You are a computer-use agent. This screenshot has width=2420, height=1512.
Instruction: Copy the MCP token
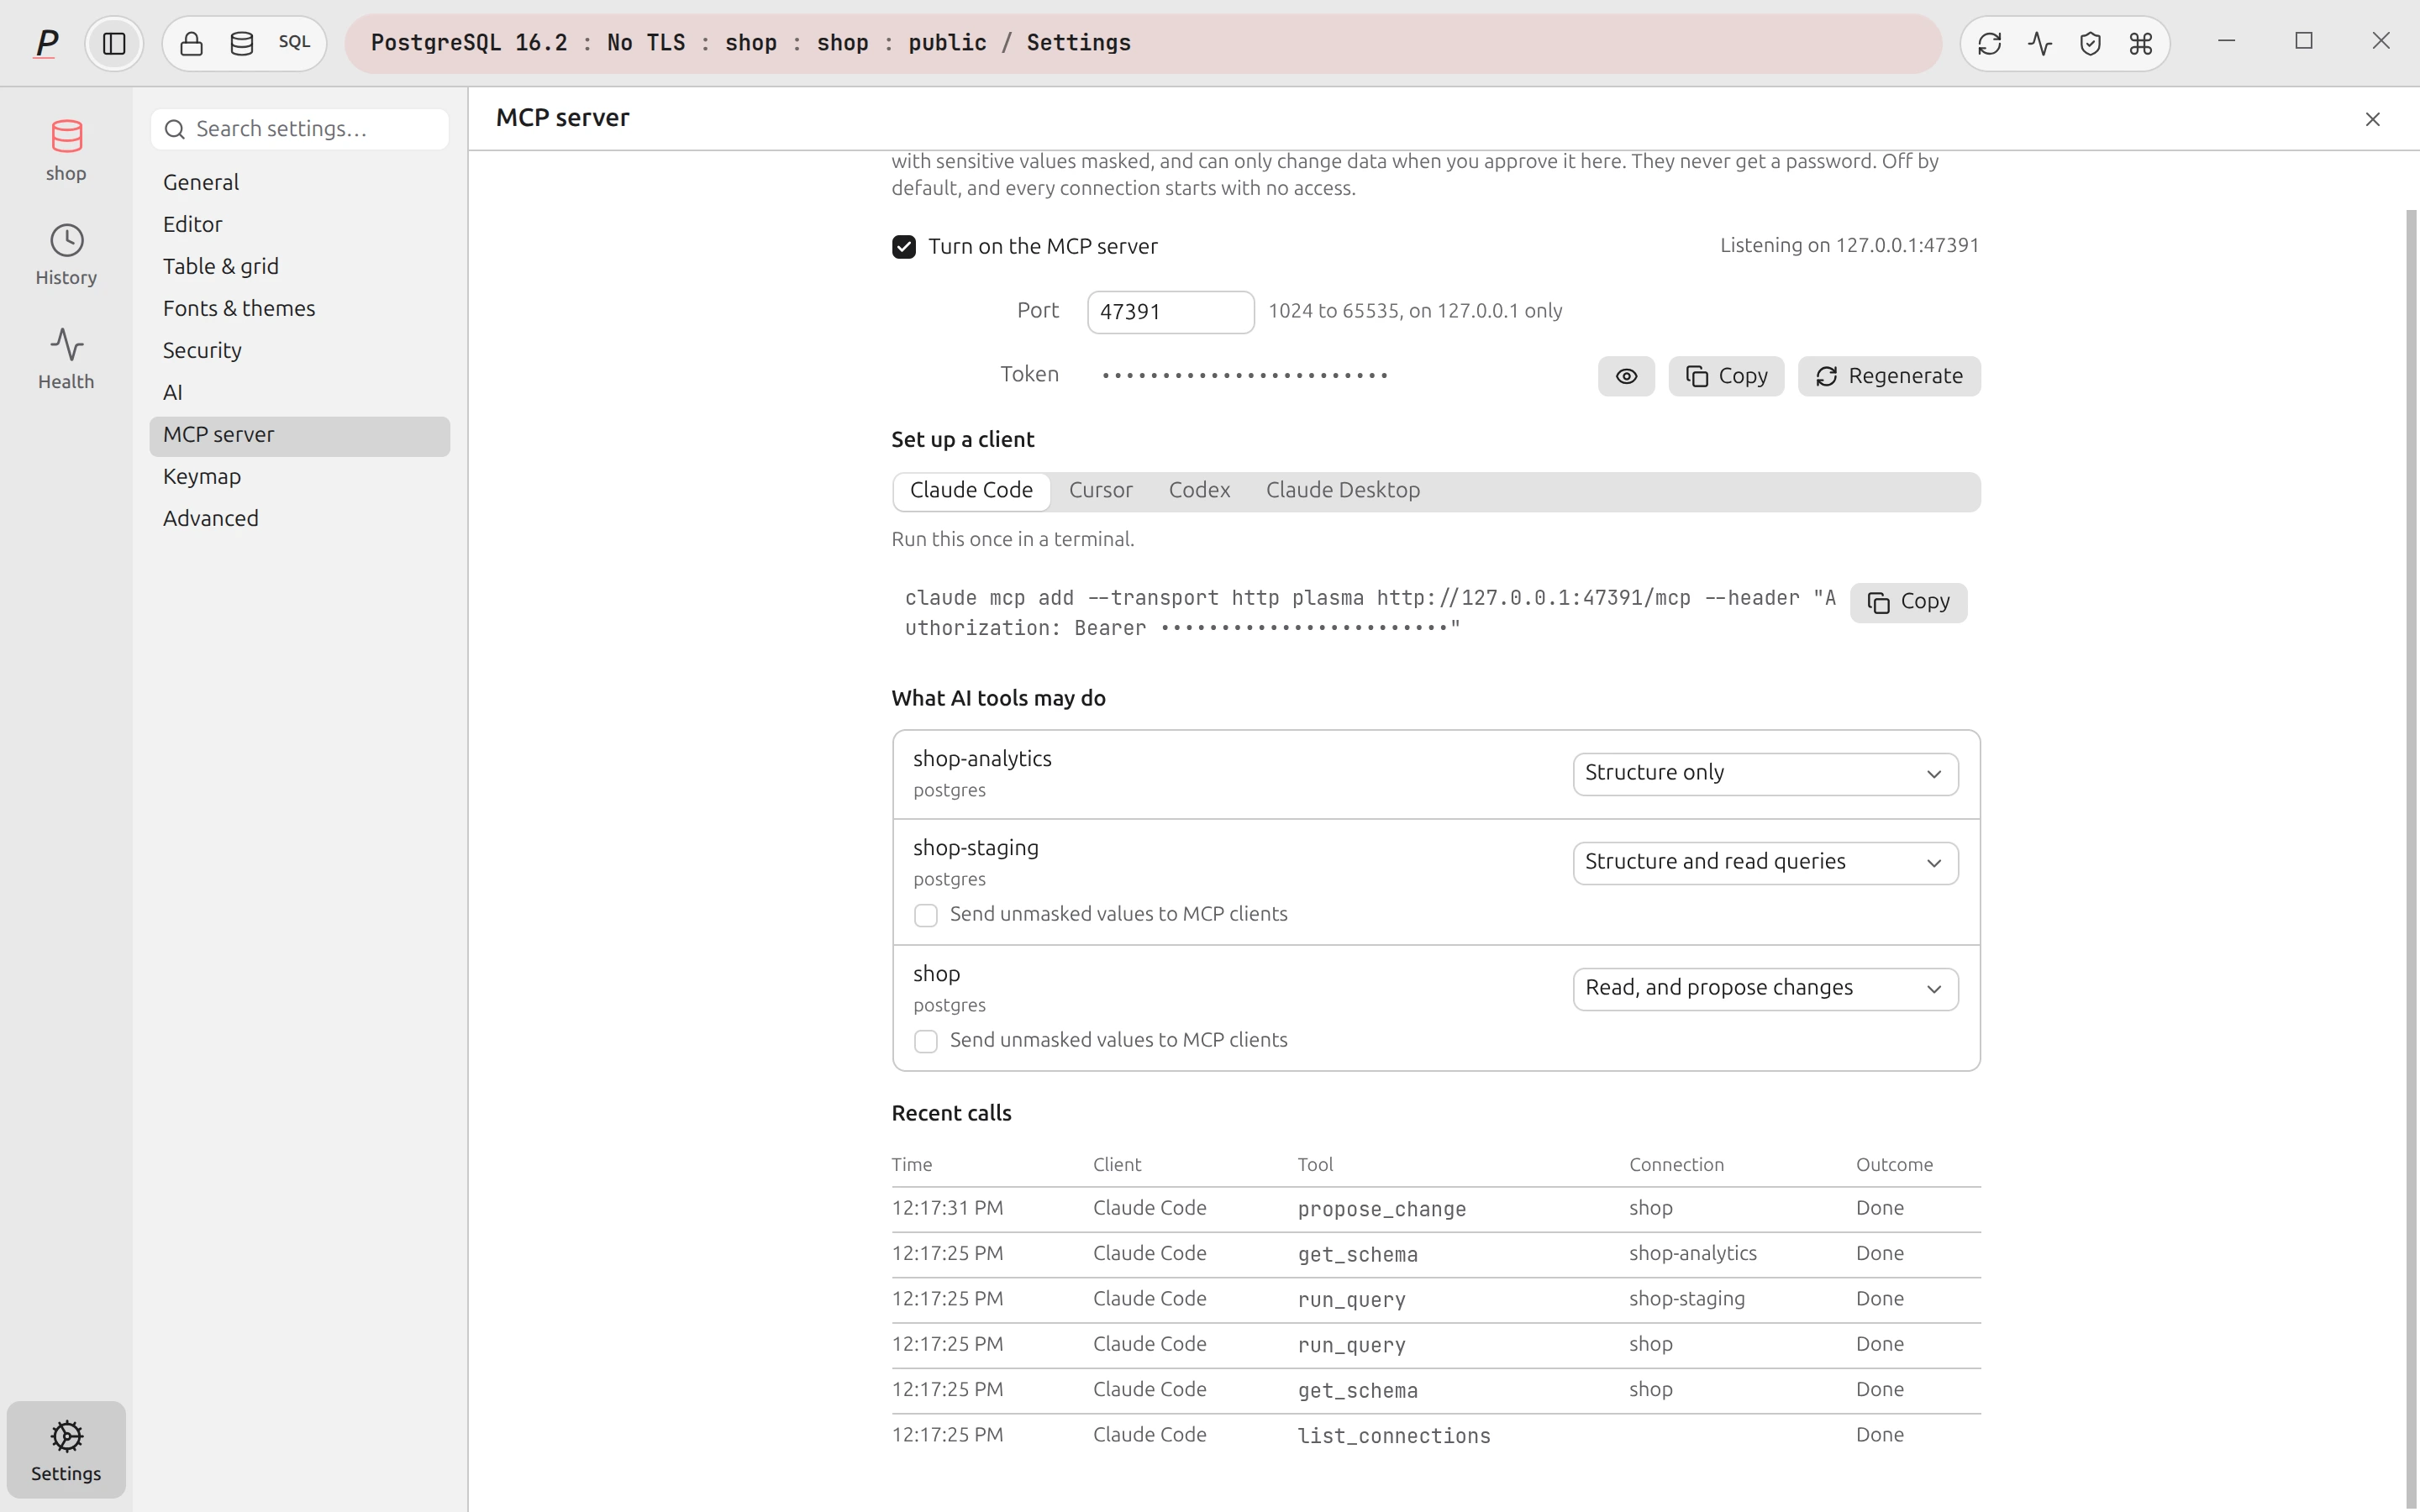[1726, 376]
